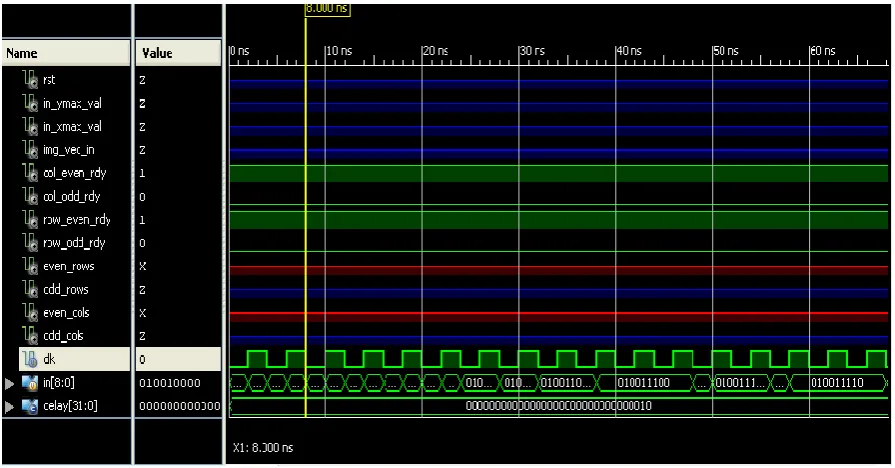This screenshot has height=468, width=895.
Task: Click the even_rows value X cell
Action: (x=142, y=267)
